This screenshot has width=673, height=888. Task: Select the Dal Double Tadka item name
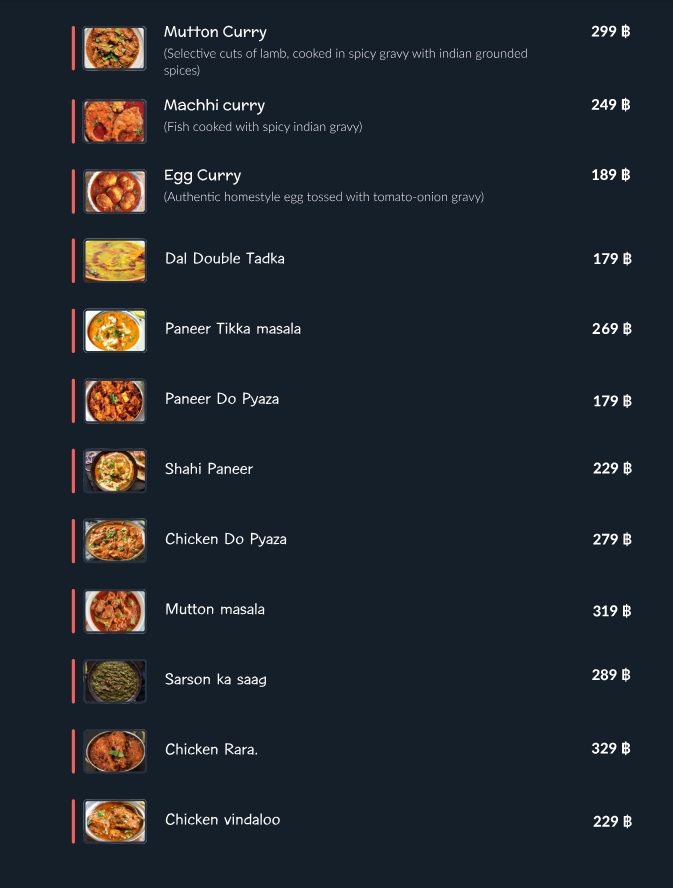(x=225, y=259)
